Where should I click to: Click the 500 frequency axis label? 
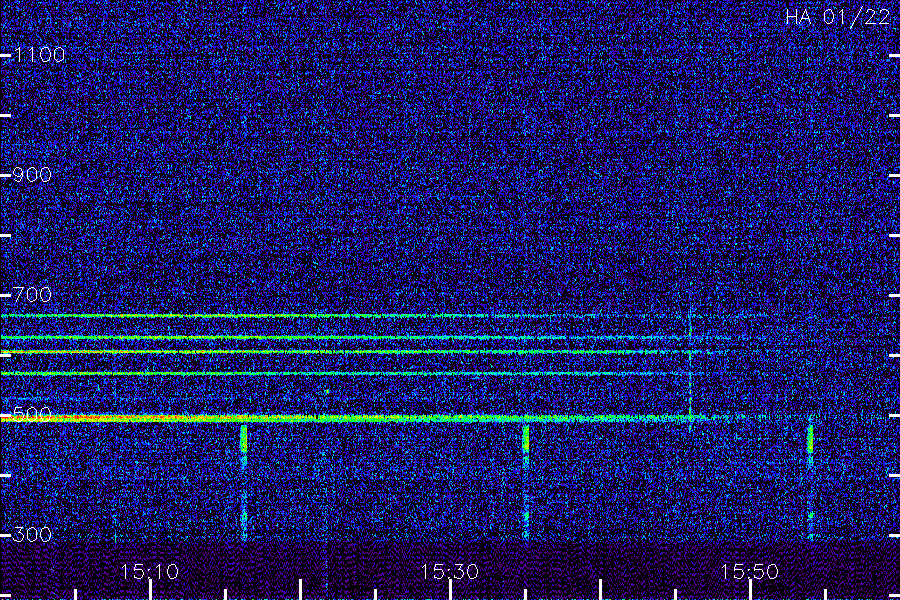coord(32,415)
